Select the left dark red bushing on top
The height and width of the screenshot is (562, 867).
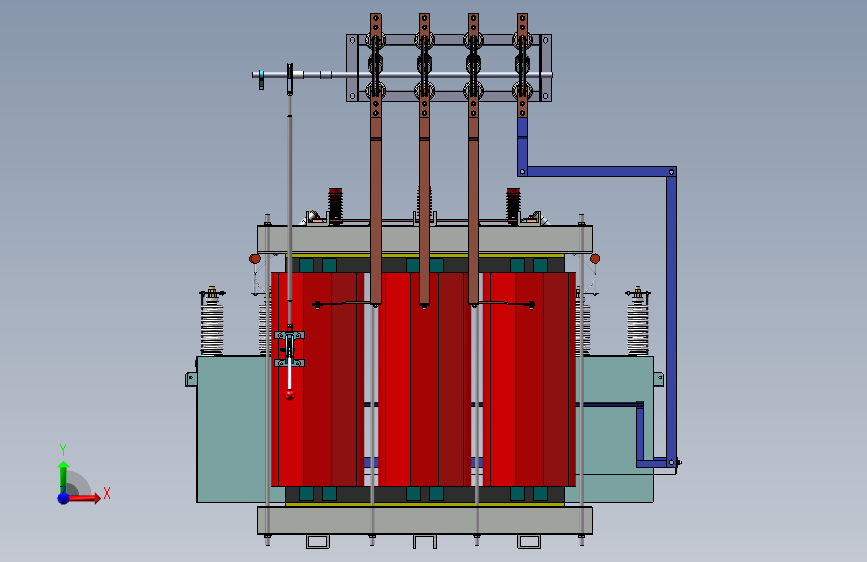click(x=335, y=206)
